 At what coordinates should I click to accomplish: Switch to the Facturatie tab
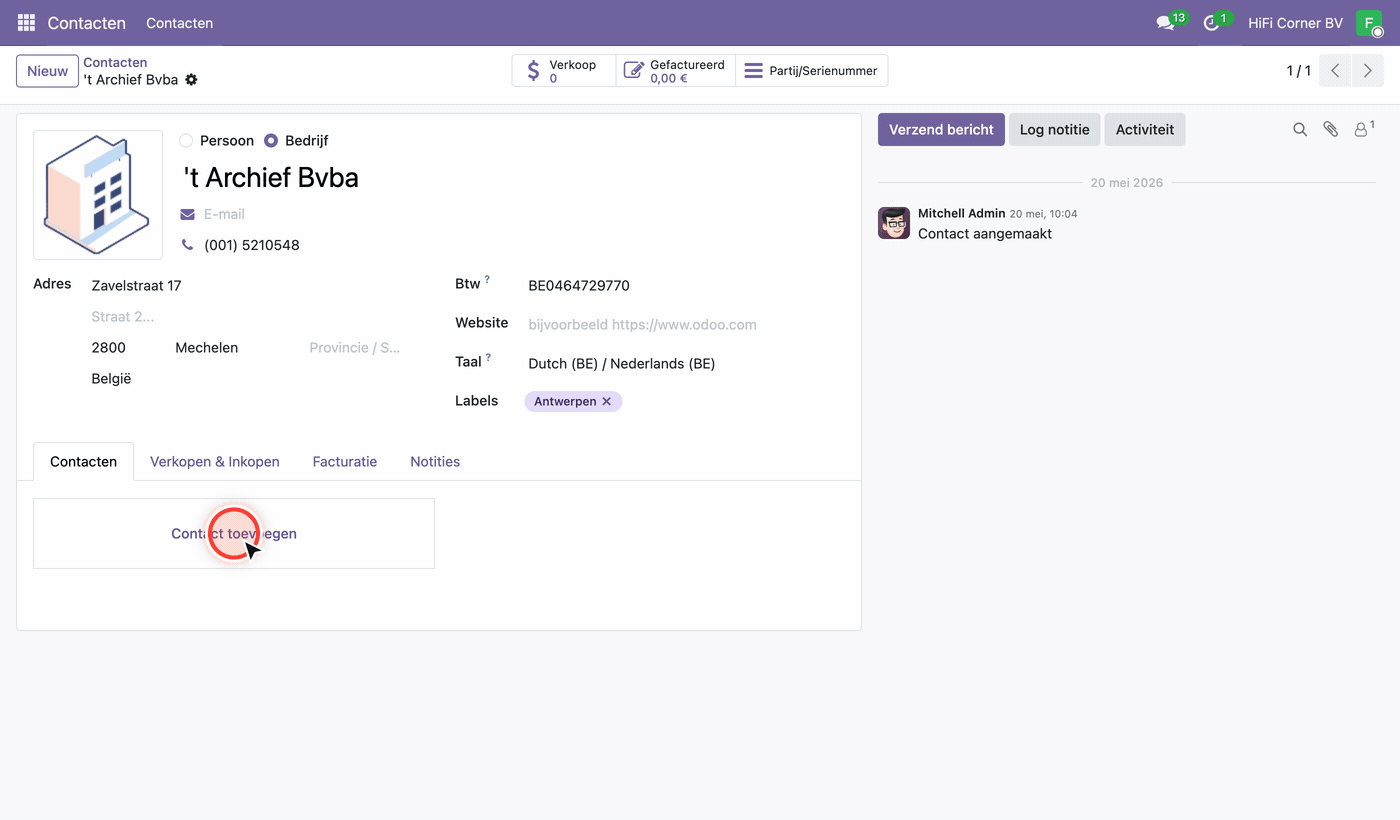click(345, 462)
